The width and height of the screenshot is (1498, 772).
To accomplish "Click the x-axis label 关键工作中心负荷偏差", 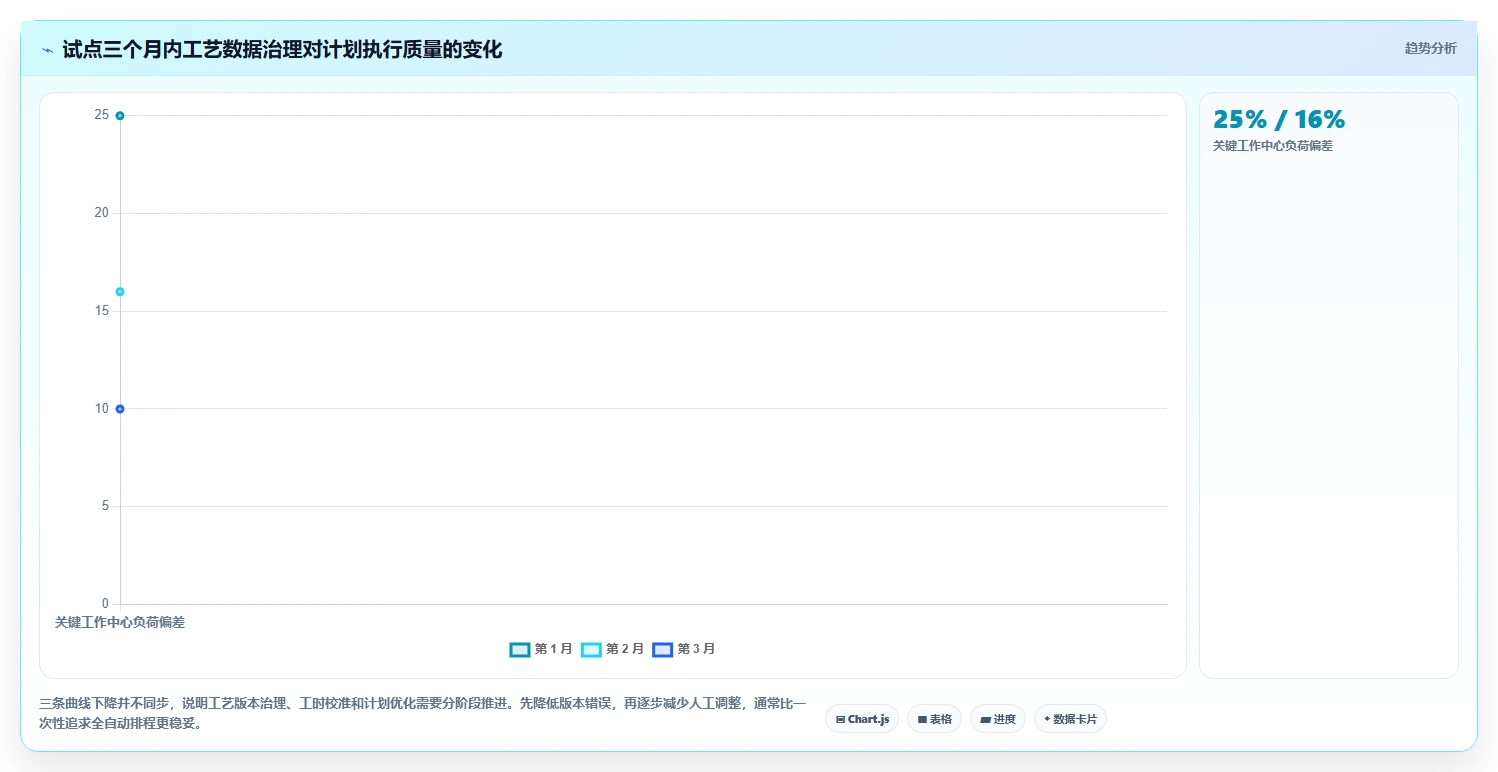I will pyautogui.click(x=120, y=622).
